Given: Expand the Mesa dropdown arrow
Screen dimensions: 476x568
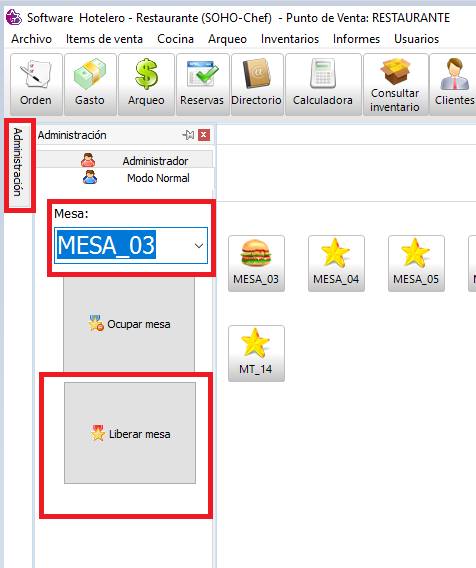Looking at the screenshot, I should pyautogui.click(x=199, y=246).
